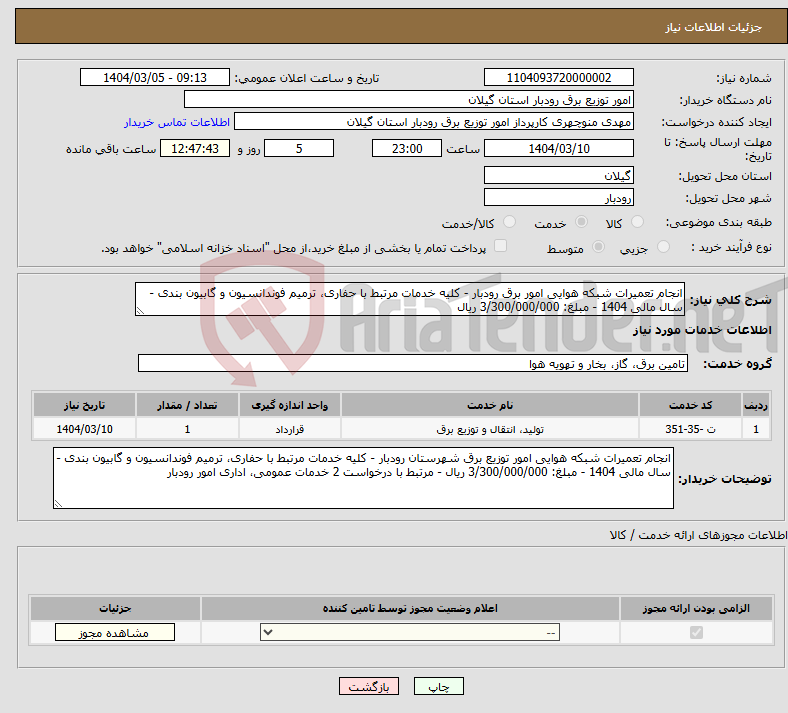The image size is (788, 713).
Task: Click the ایجاد کننده درخواست field
Action: coord(434,122)
